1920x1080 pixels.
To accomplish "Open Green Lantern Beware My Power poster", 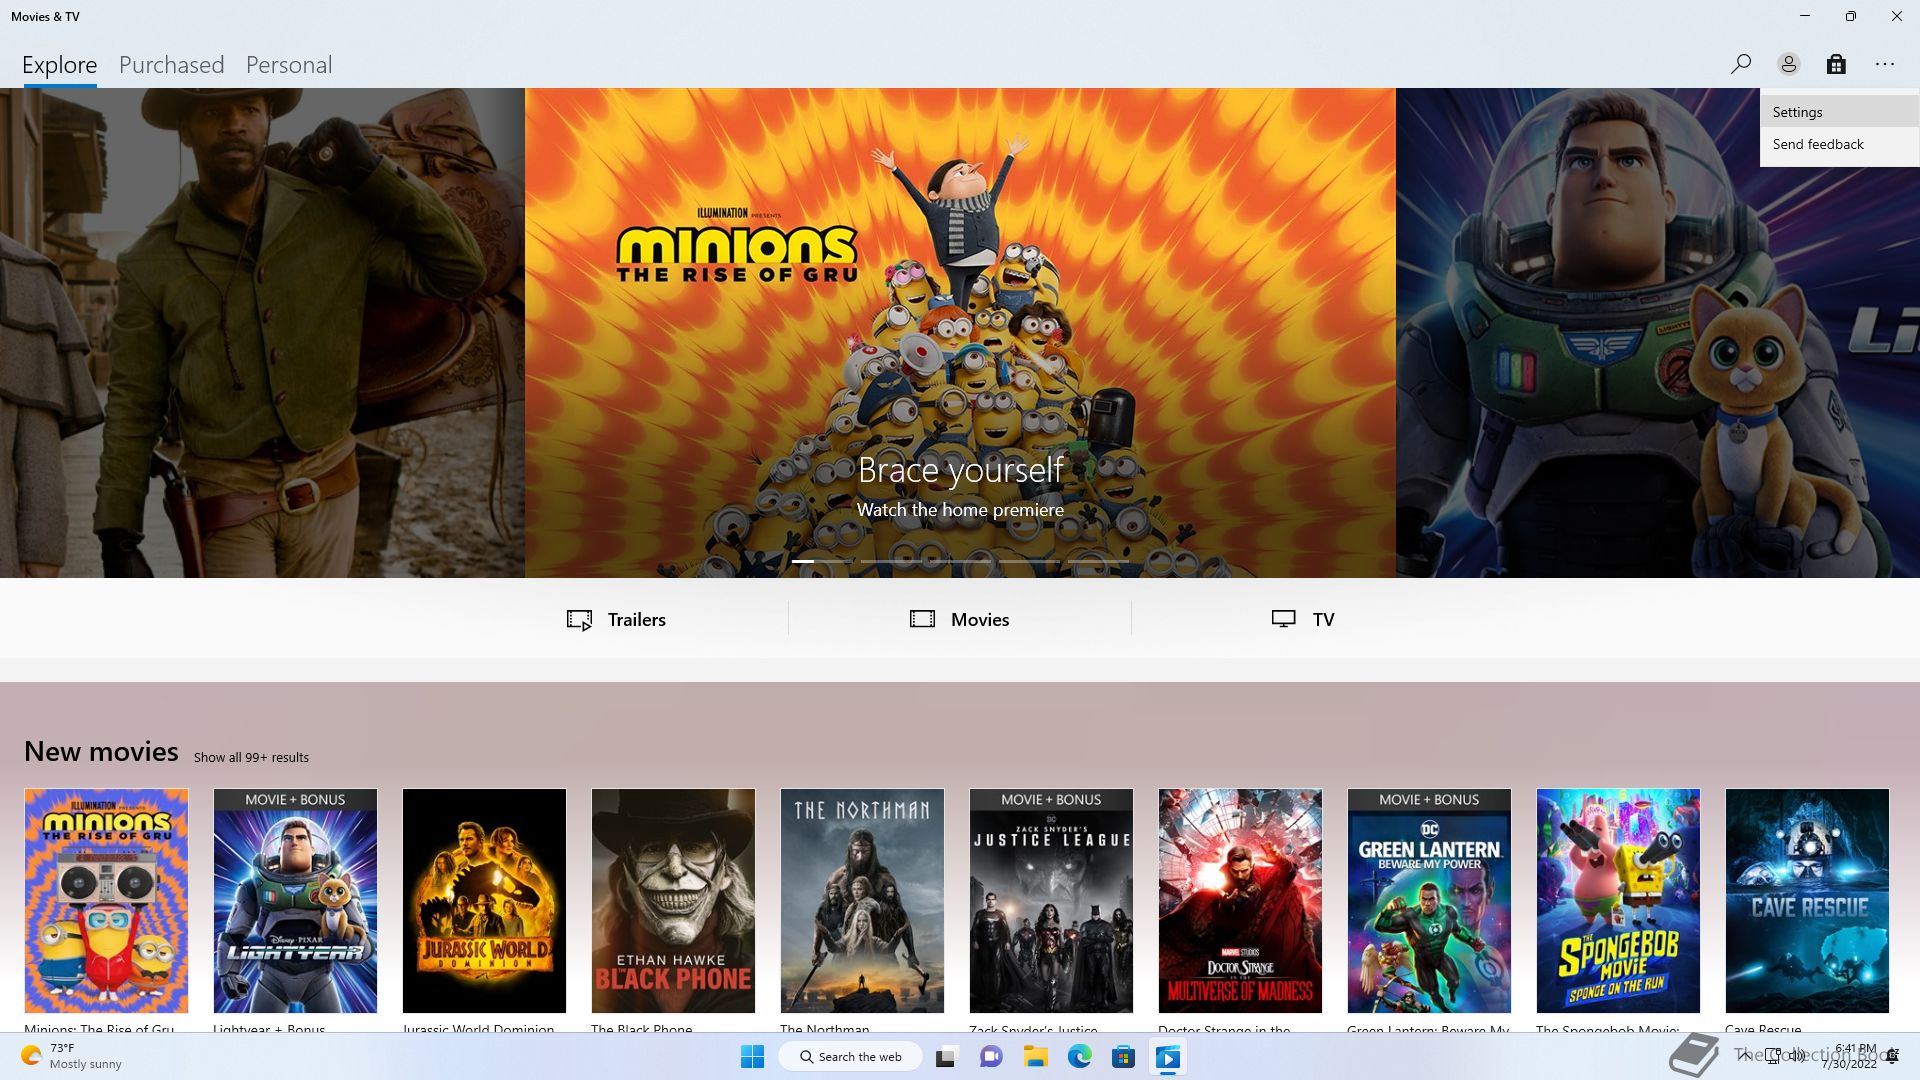I will [1429, 900].
